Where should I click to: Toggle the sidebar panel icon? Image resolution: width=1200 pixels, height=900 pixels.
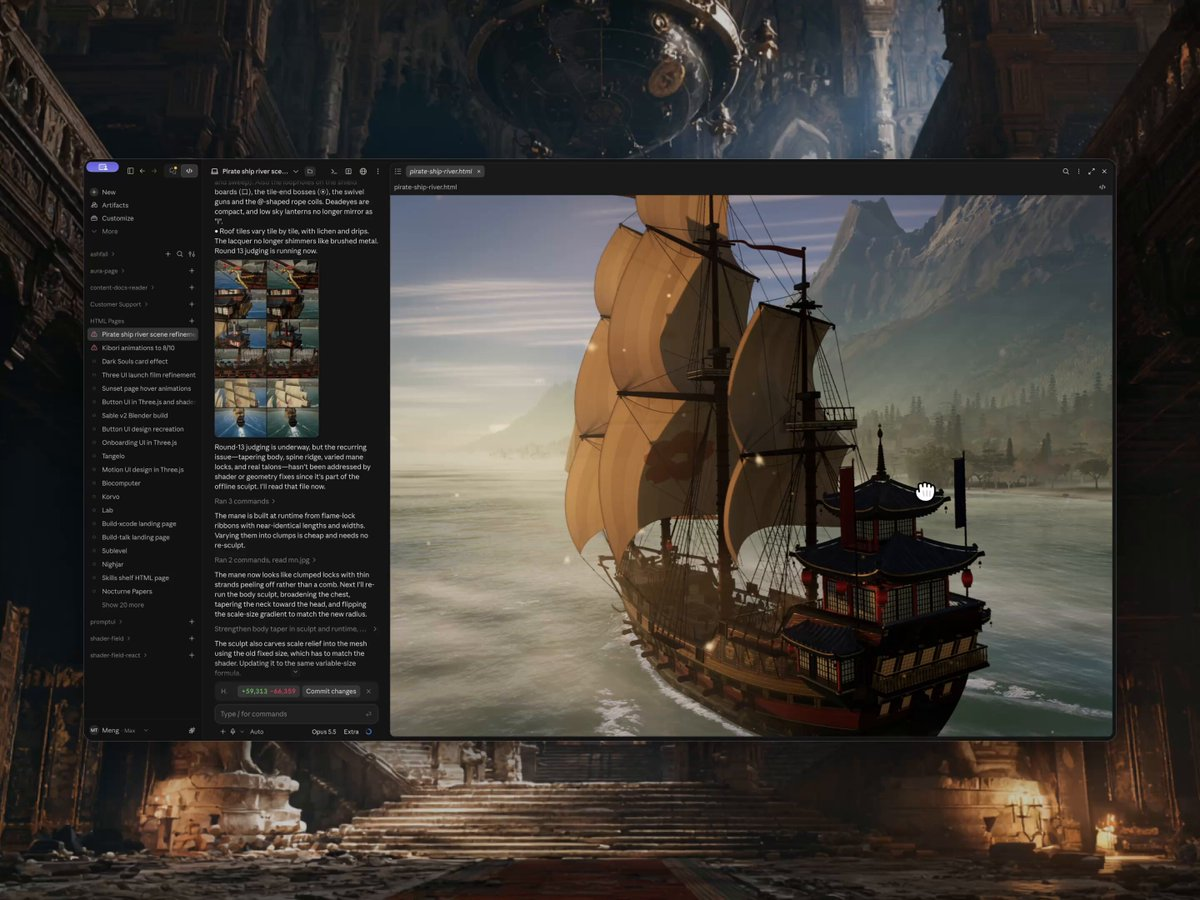tap(130, 171)
